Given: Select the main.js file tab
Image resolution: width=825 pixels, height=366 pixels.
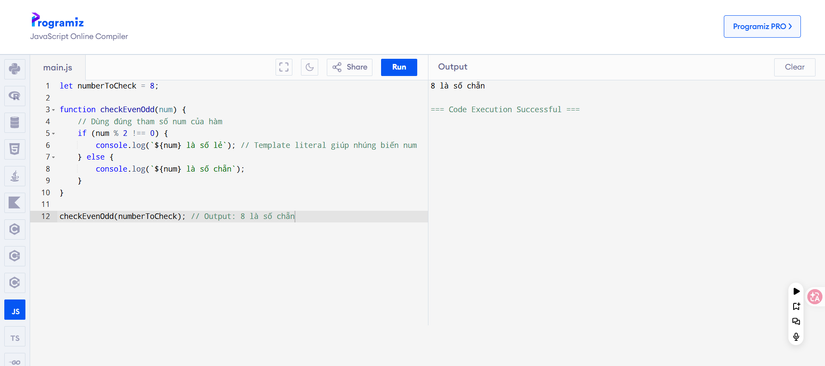Looking at the screenshot, I should tap(58, 67).
